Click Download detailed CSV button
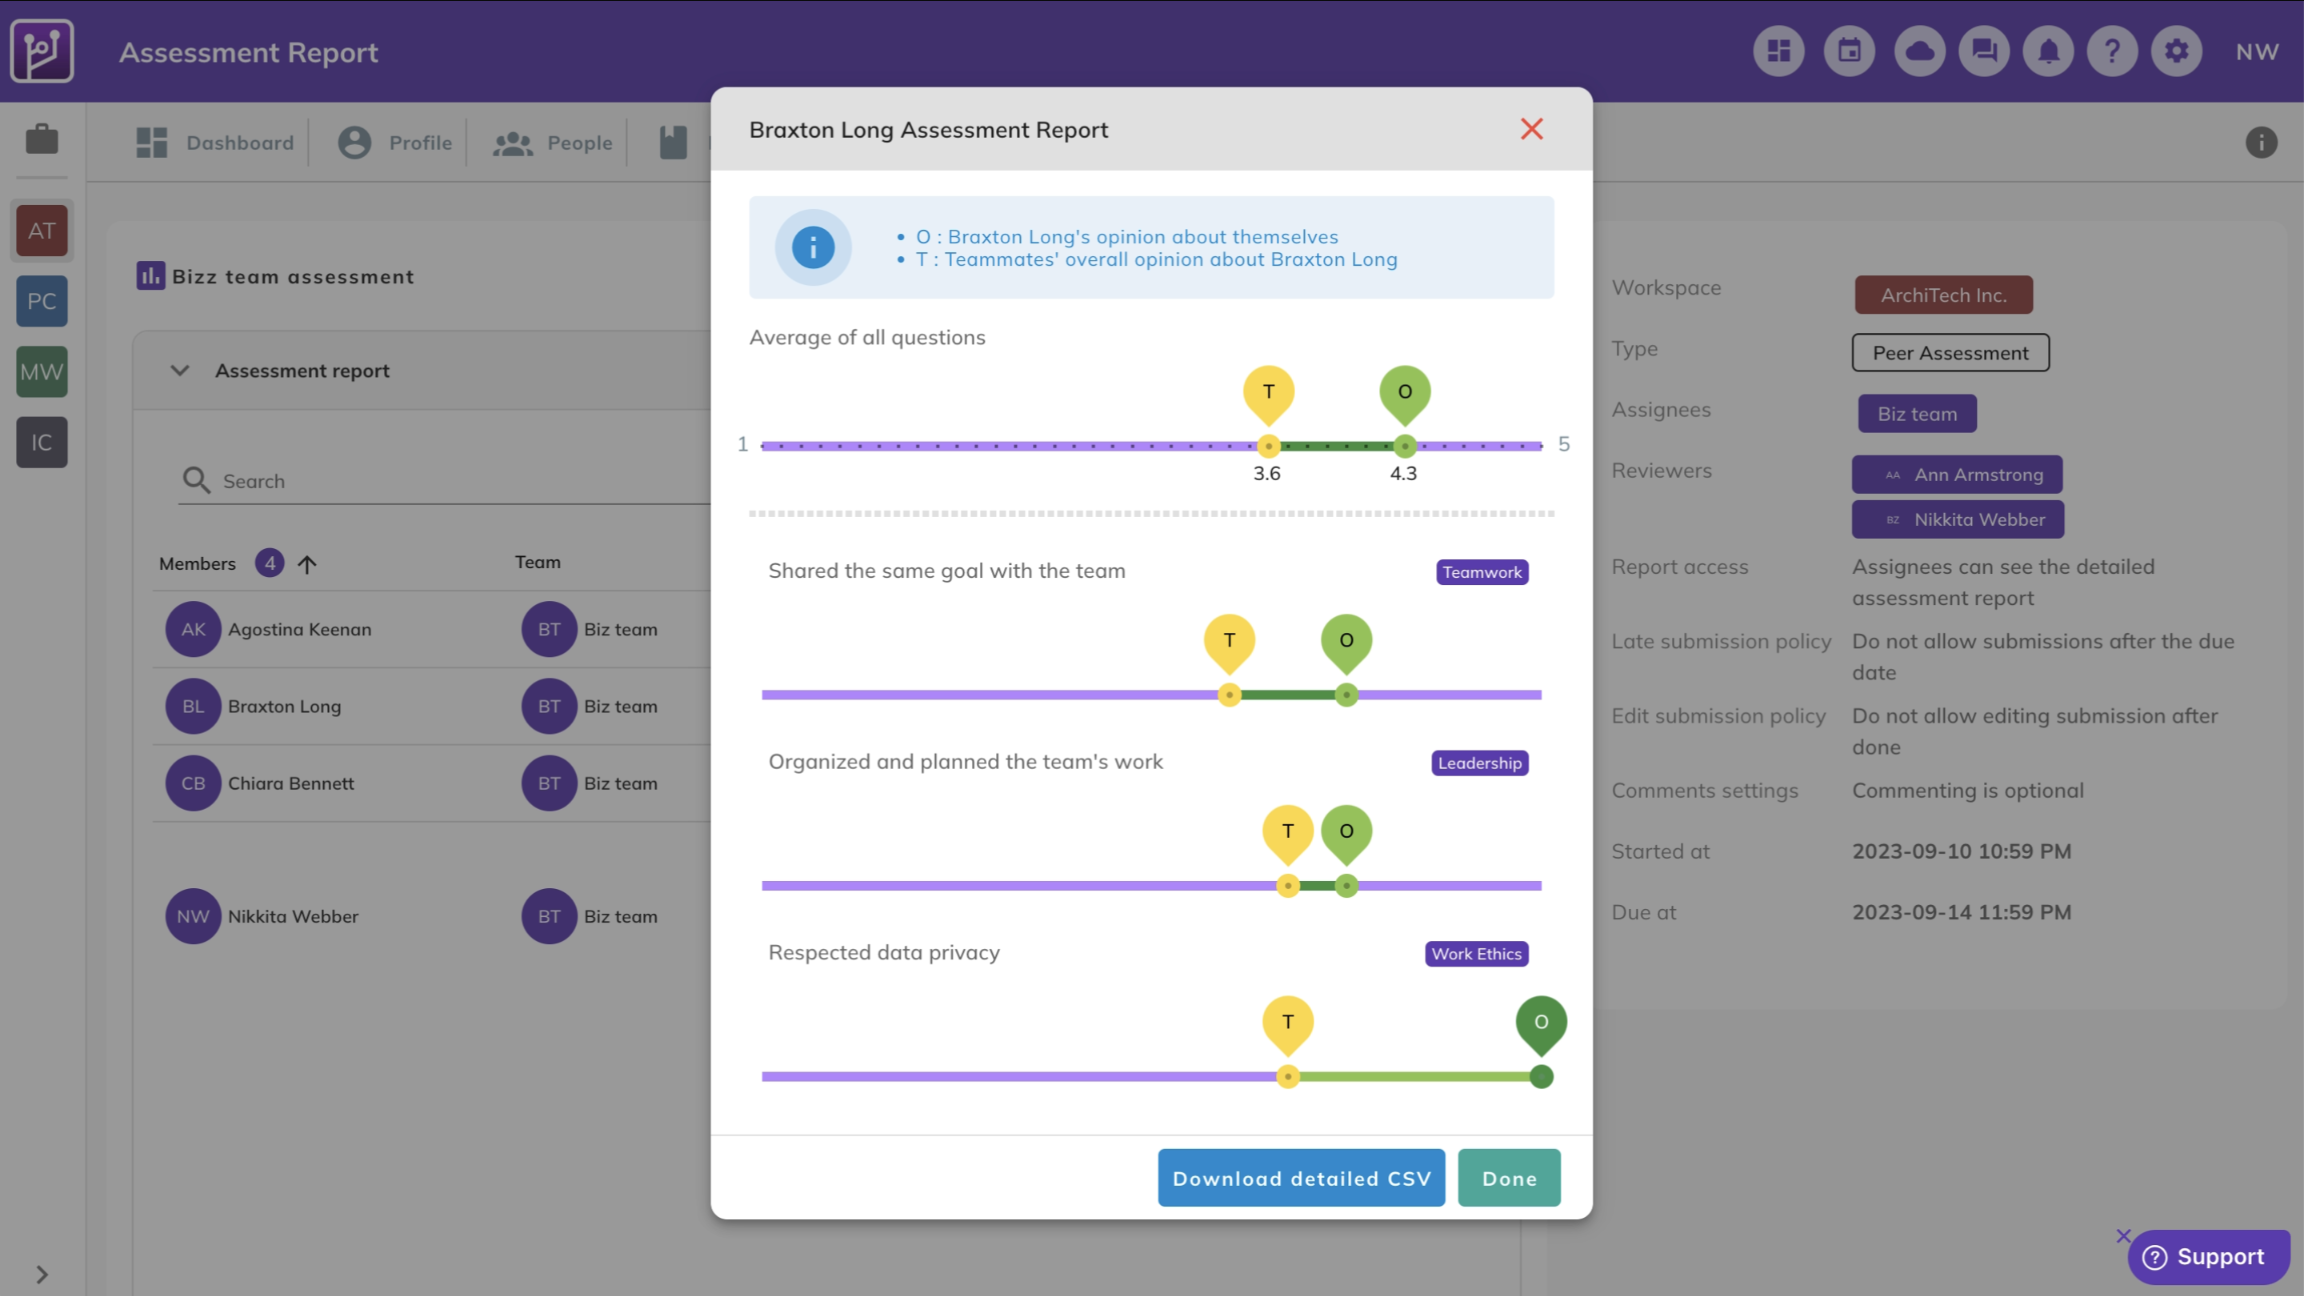Image resolution: width=2304 pixels, height=1296 pixels. (x=1301, y=1178)
